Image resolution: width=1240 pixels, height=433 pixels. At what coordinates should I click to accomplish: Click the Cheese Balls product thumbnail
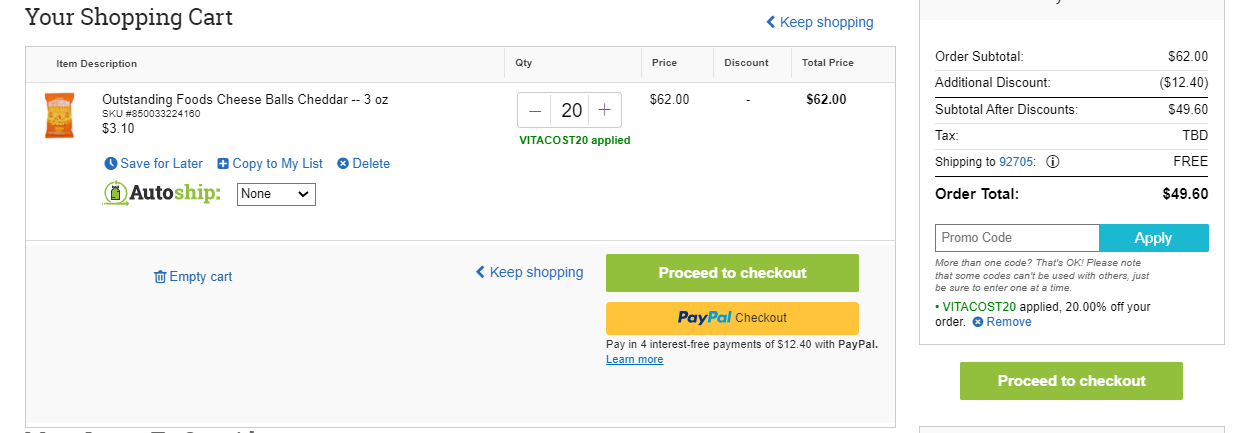pyautogui.click(x=59, y=115)
